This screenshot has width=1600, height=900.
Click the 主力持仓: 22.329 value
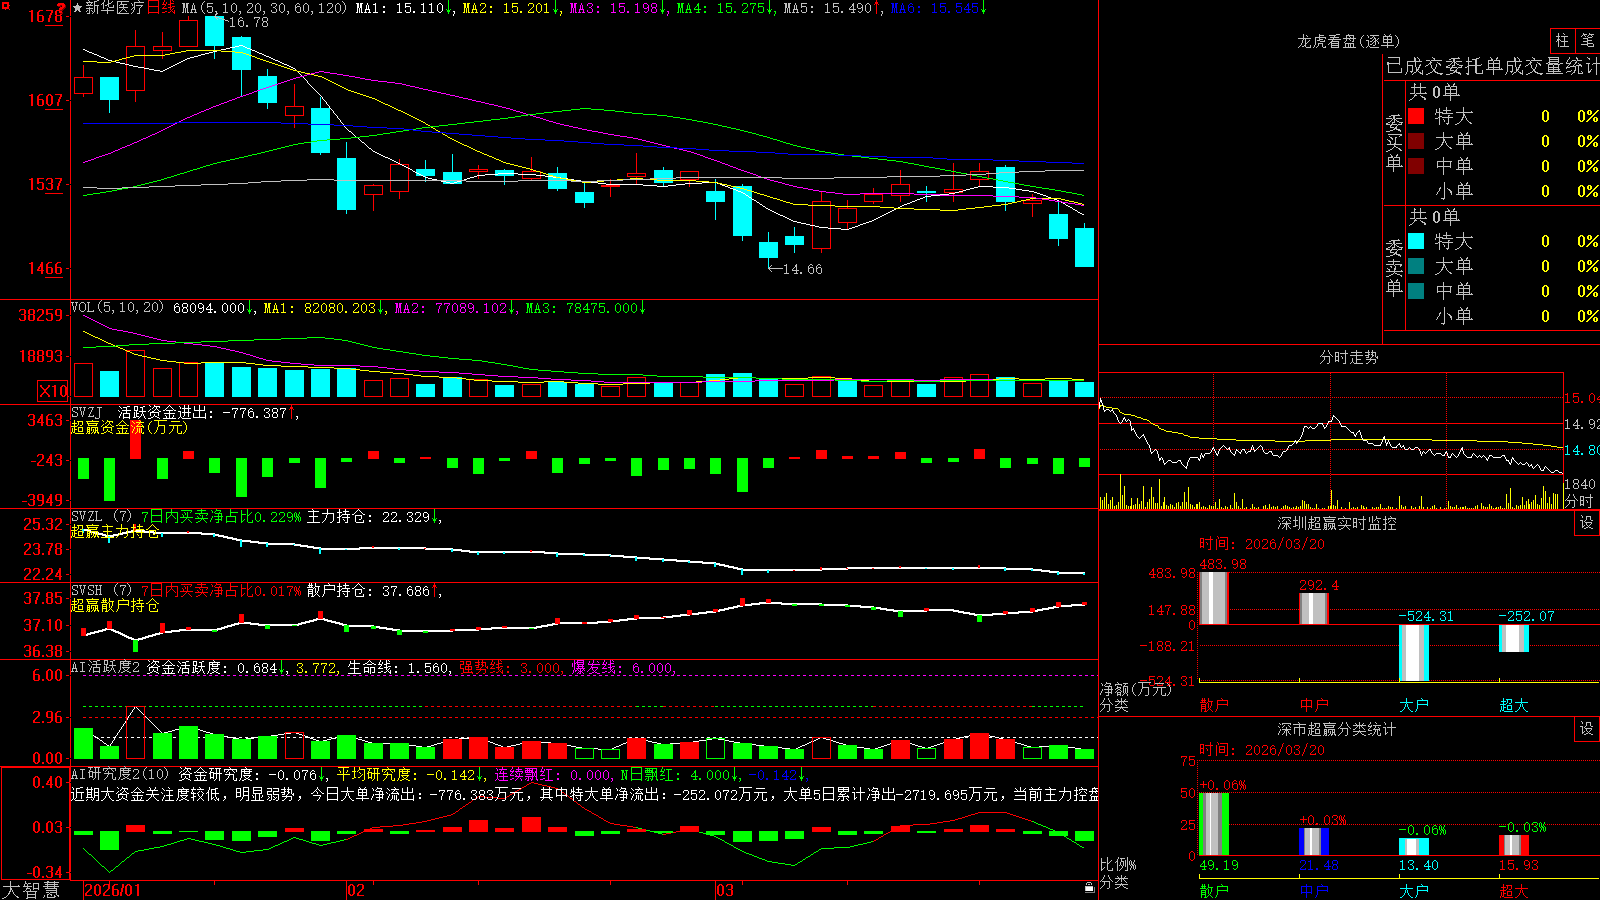pyautogui.click(x=368, y=517)
